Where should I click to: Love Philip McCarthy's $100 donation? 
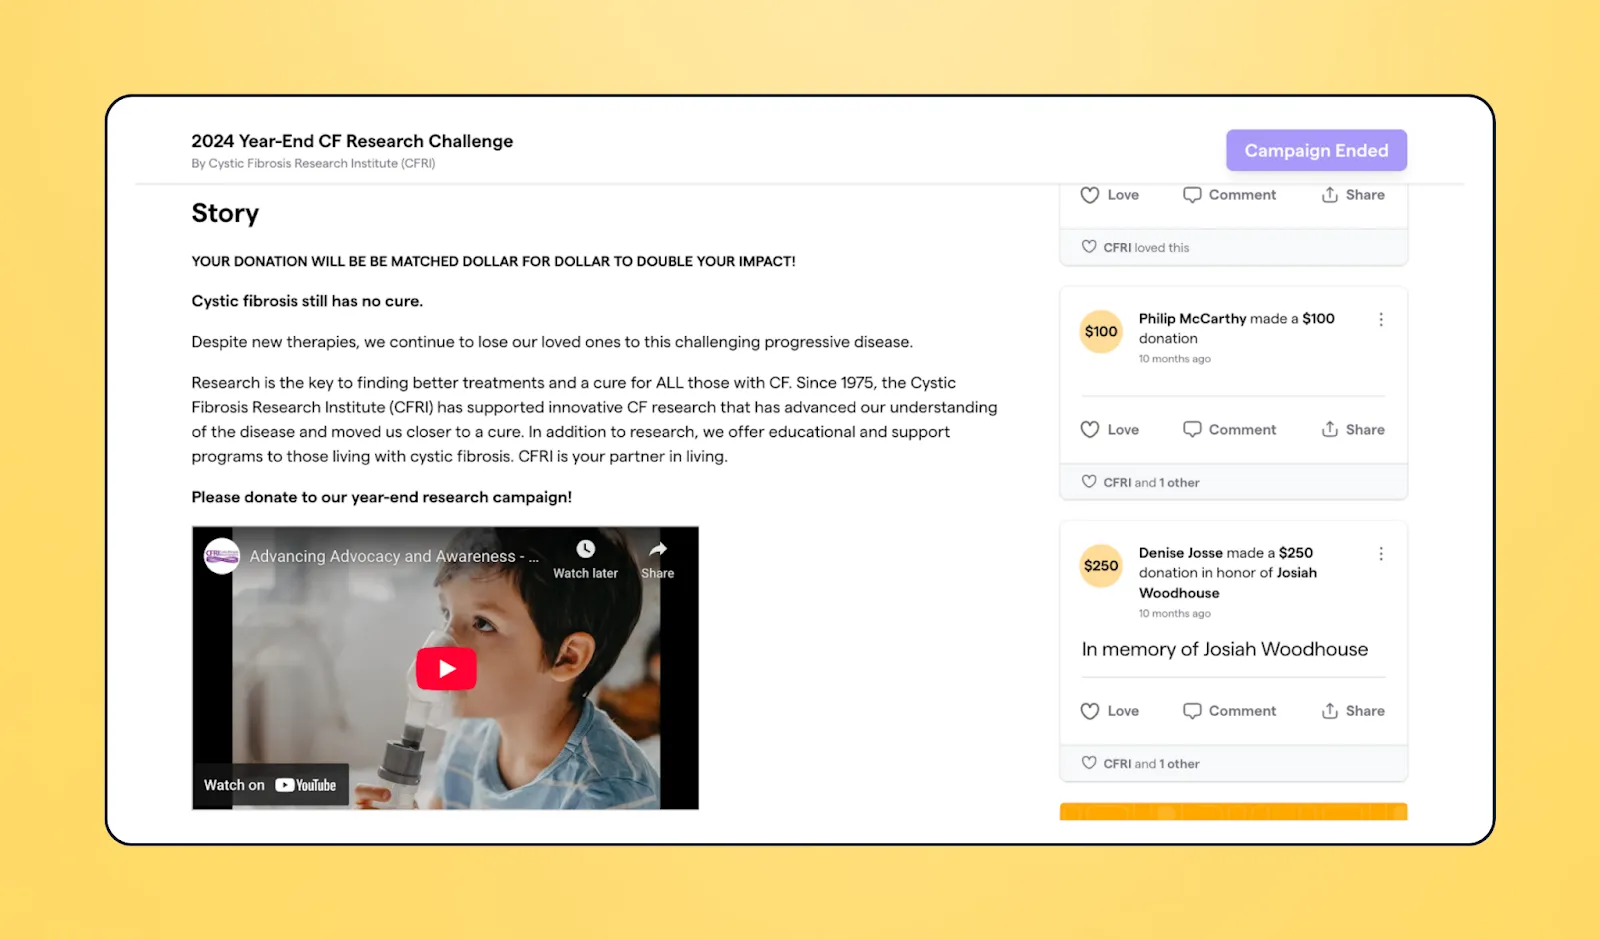click(1110, 429)
